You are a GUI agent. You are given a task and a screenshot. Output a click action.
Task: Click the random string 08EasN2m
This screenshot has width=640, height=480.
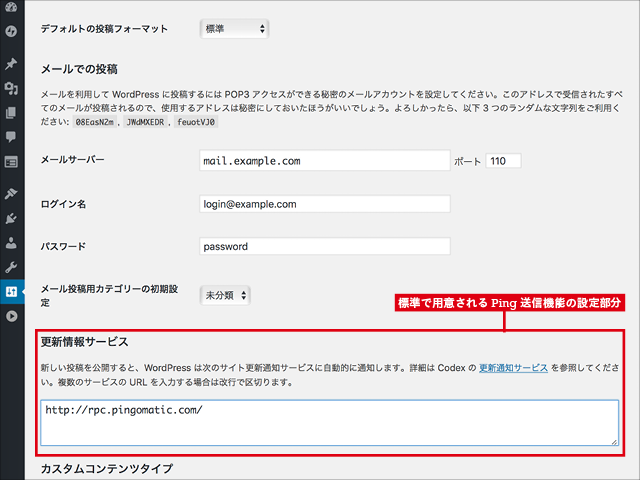click(95, 122)
